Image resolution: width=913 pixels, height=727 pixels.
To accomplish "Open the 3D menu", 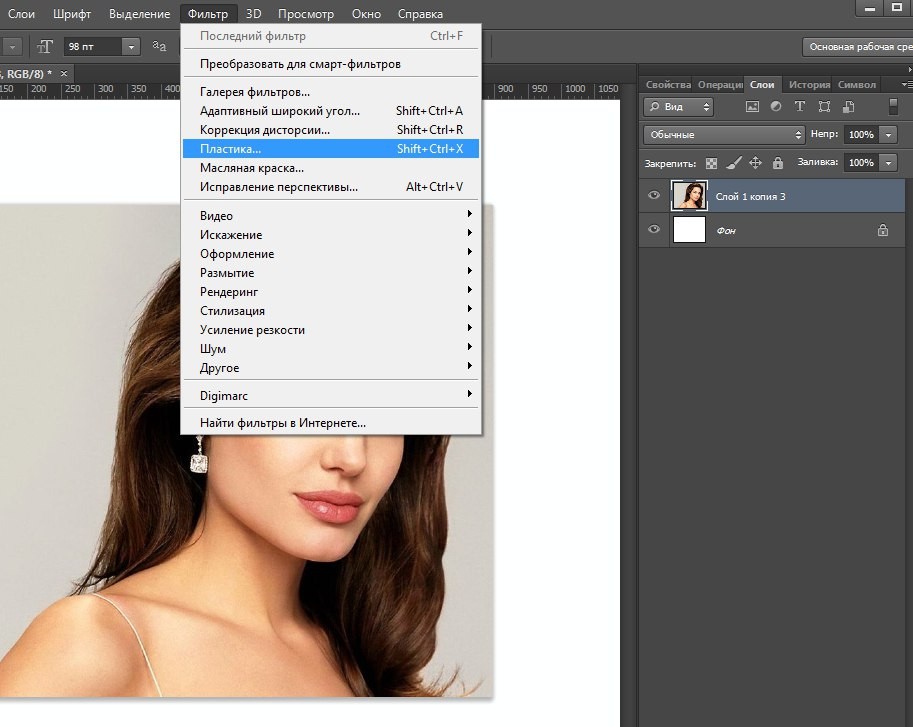I will tap(253, 13).
